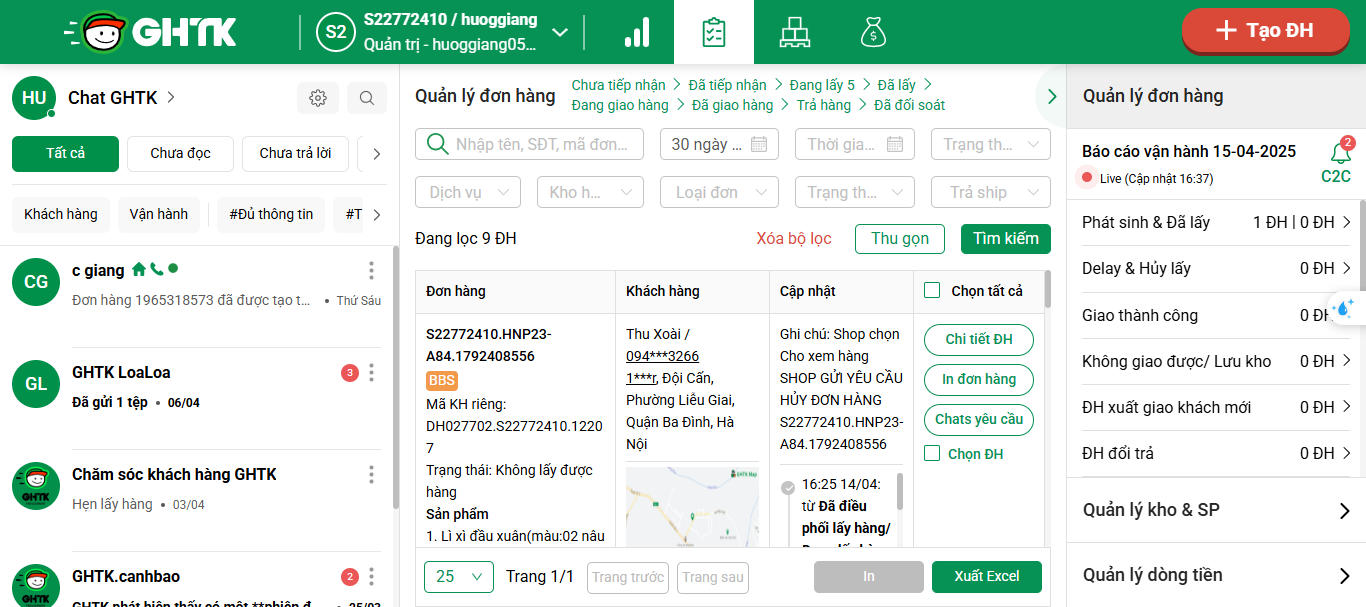Screen dimensions: 1366x607
Task: Open three-dot menu for c giang chat
Action: [371, 271]
